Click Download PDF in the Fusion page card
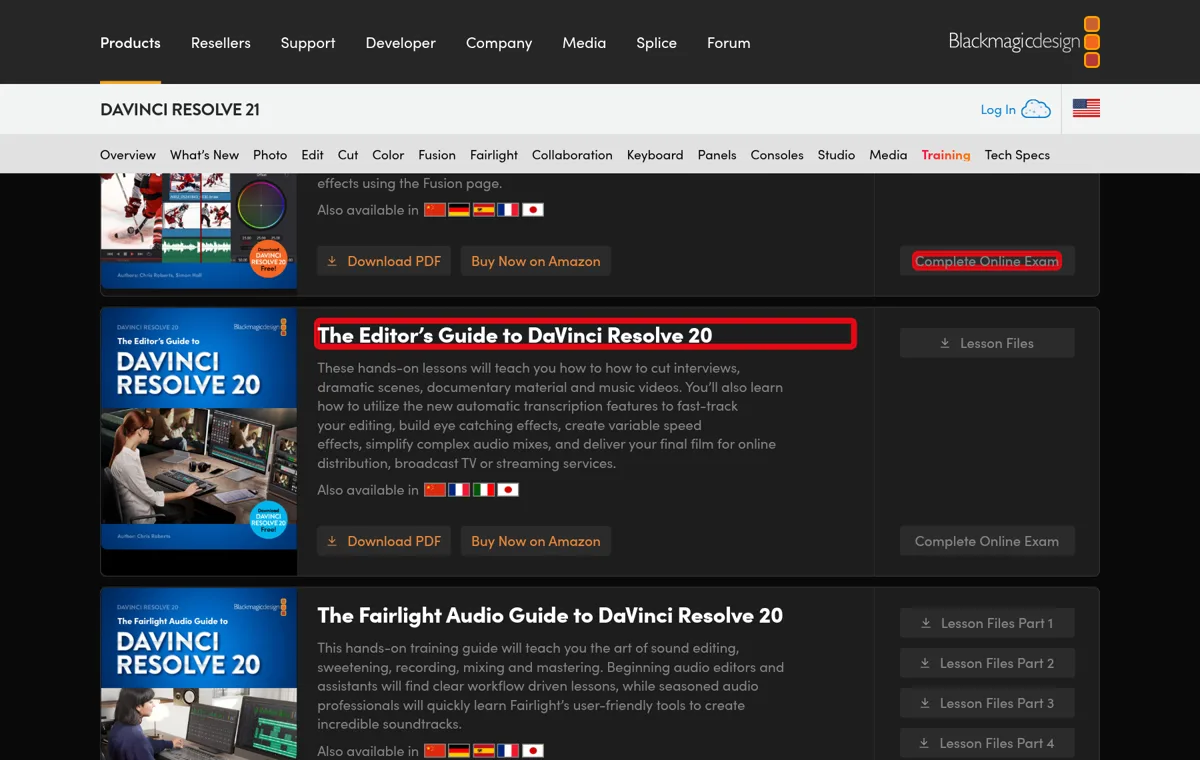 (x=384, y=261)
